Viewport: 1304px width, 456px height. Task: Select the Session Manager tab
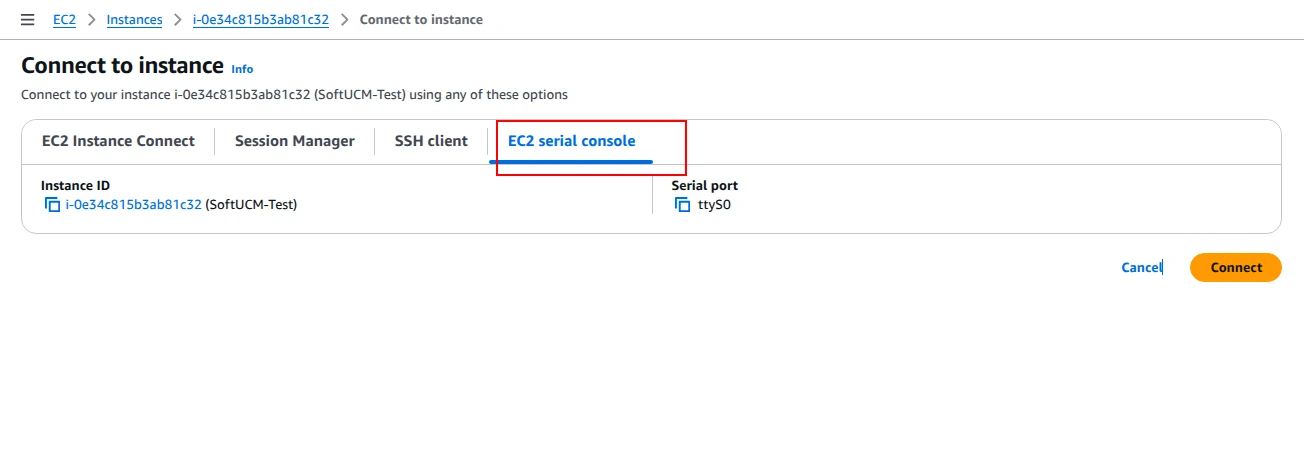click(x=295, y=141)
